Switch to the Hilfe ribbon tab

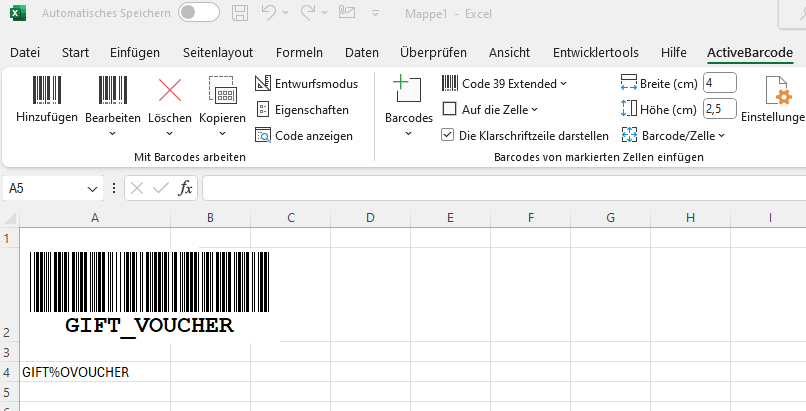[674, 52]
